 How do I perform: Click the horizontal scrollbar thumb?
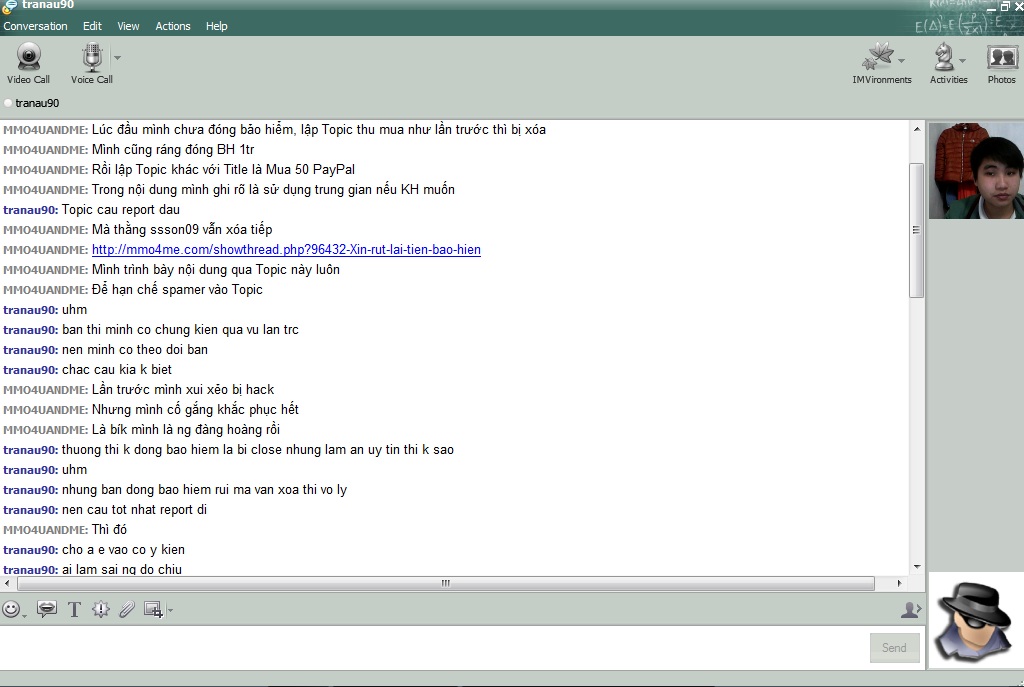pos(446,583)
